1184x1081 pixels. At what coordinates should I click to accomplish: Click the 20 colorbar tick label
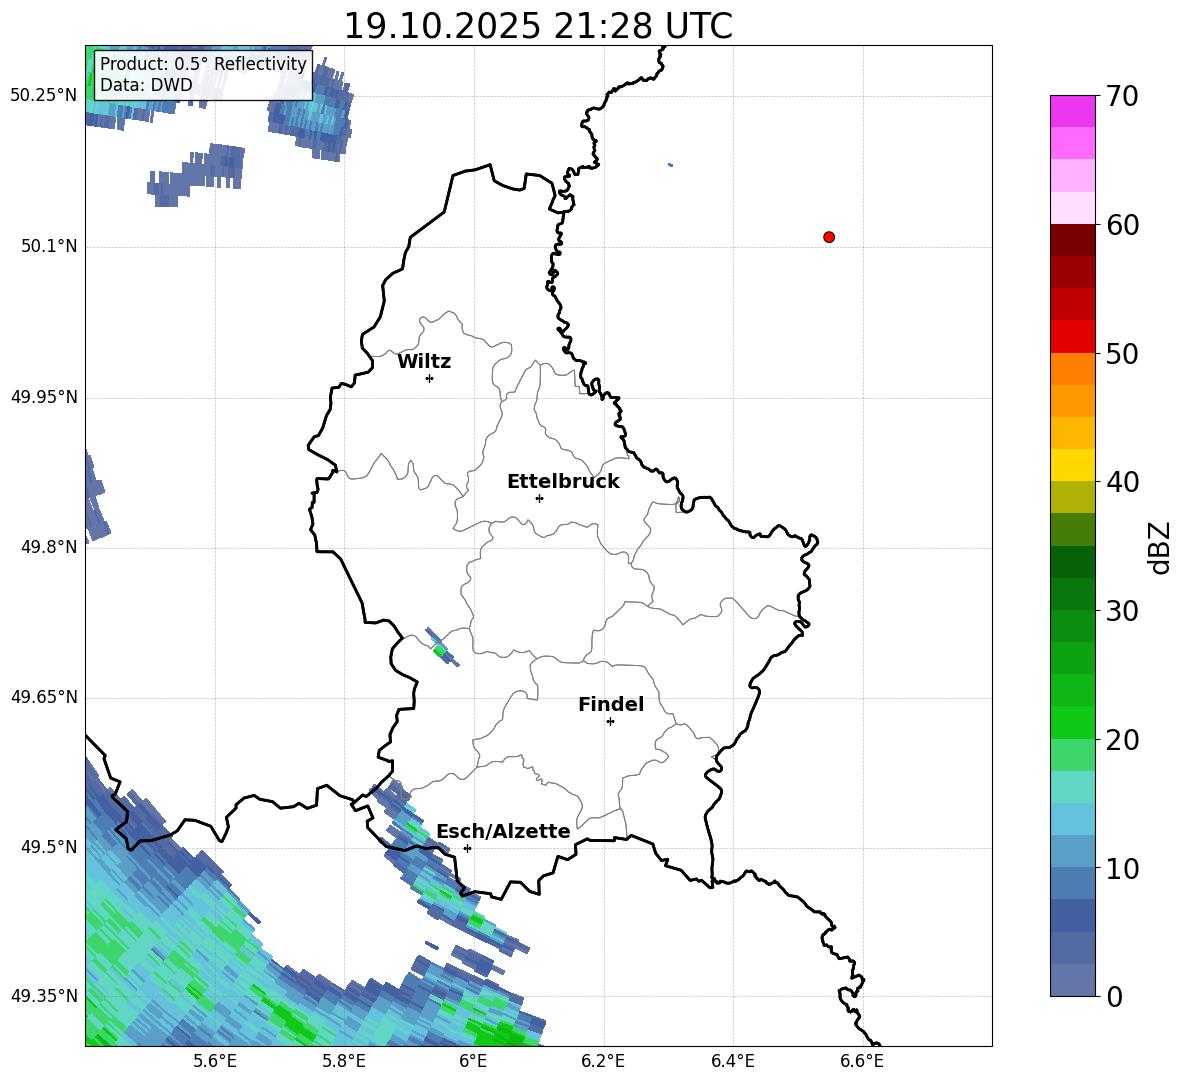(x=1122, y=740)
